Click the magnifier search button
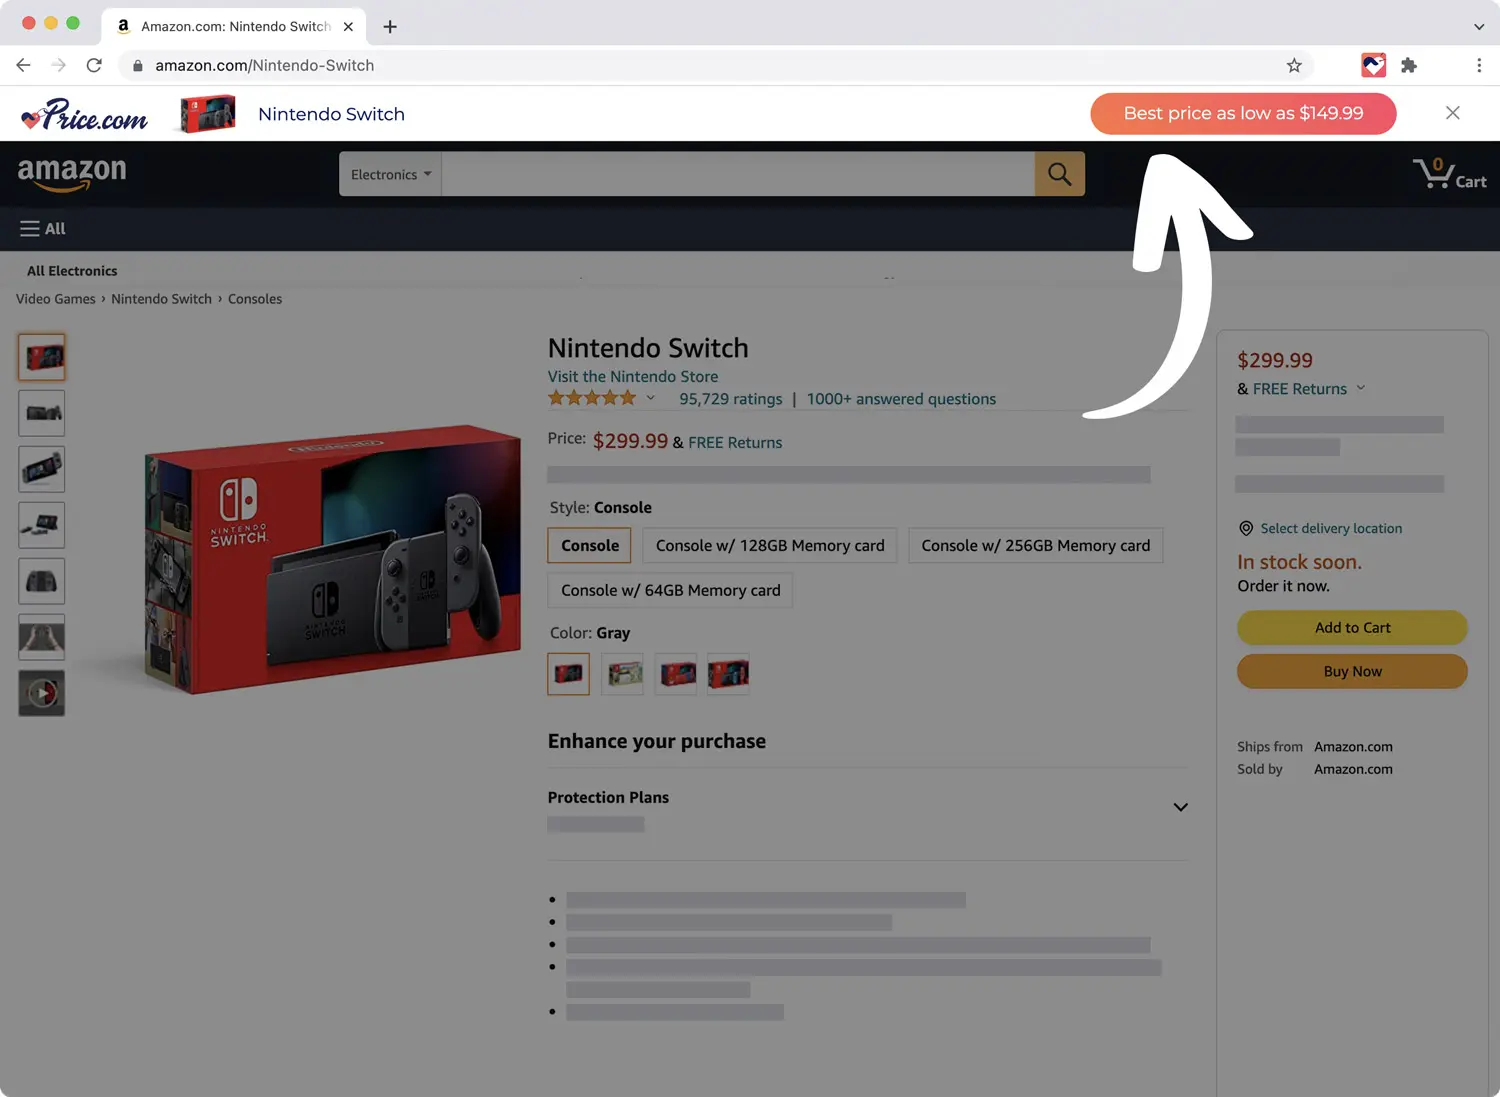Image resolution: width=1500 pixels, height=1097 pixels. coord(1060,174)
